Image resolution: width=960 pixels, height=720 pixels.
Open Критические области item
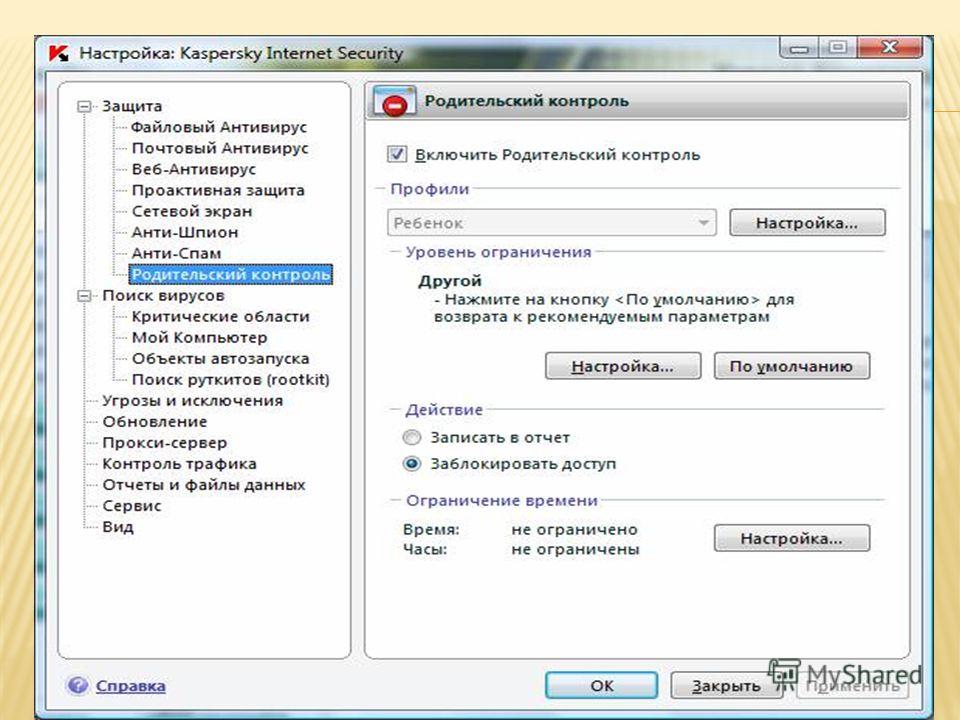pos(220,317)
